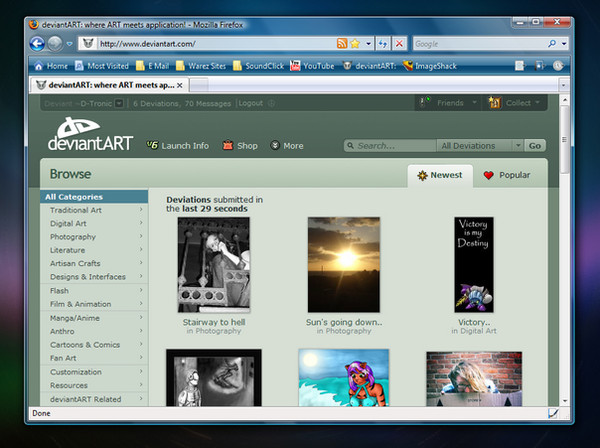Open the Victory is my Destiny thumbnail
This screenshot has height=448, width=600.
[x=474, y=265]
